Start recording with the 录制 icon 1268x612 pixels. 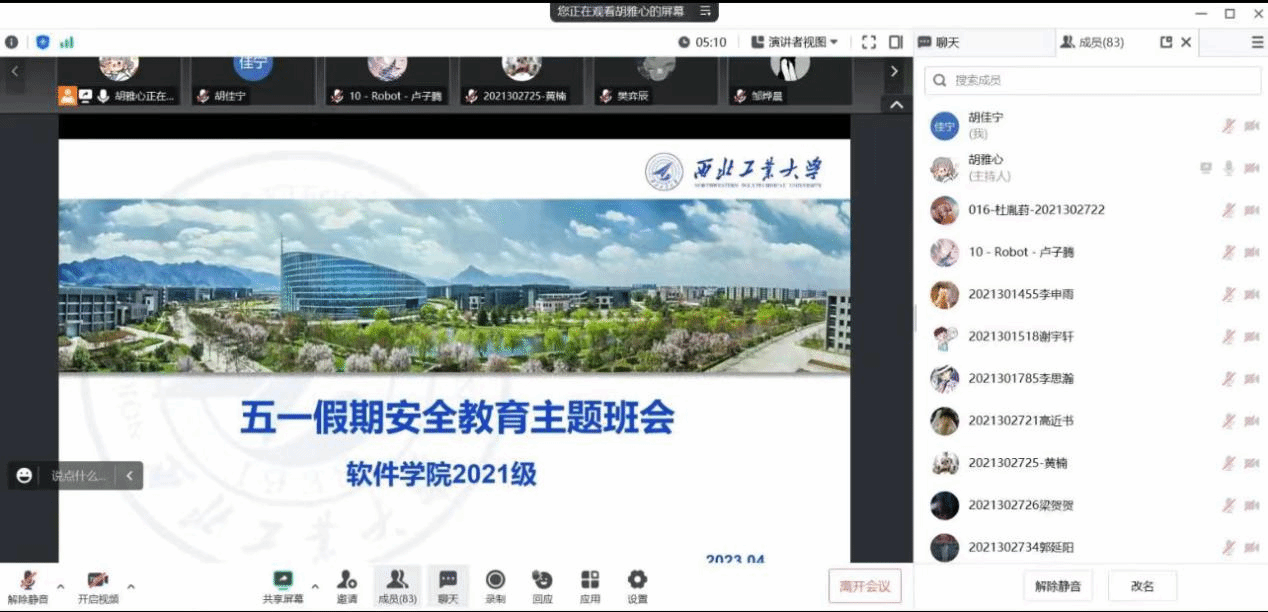point(495,580)
